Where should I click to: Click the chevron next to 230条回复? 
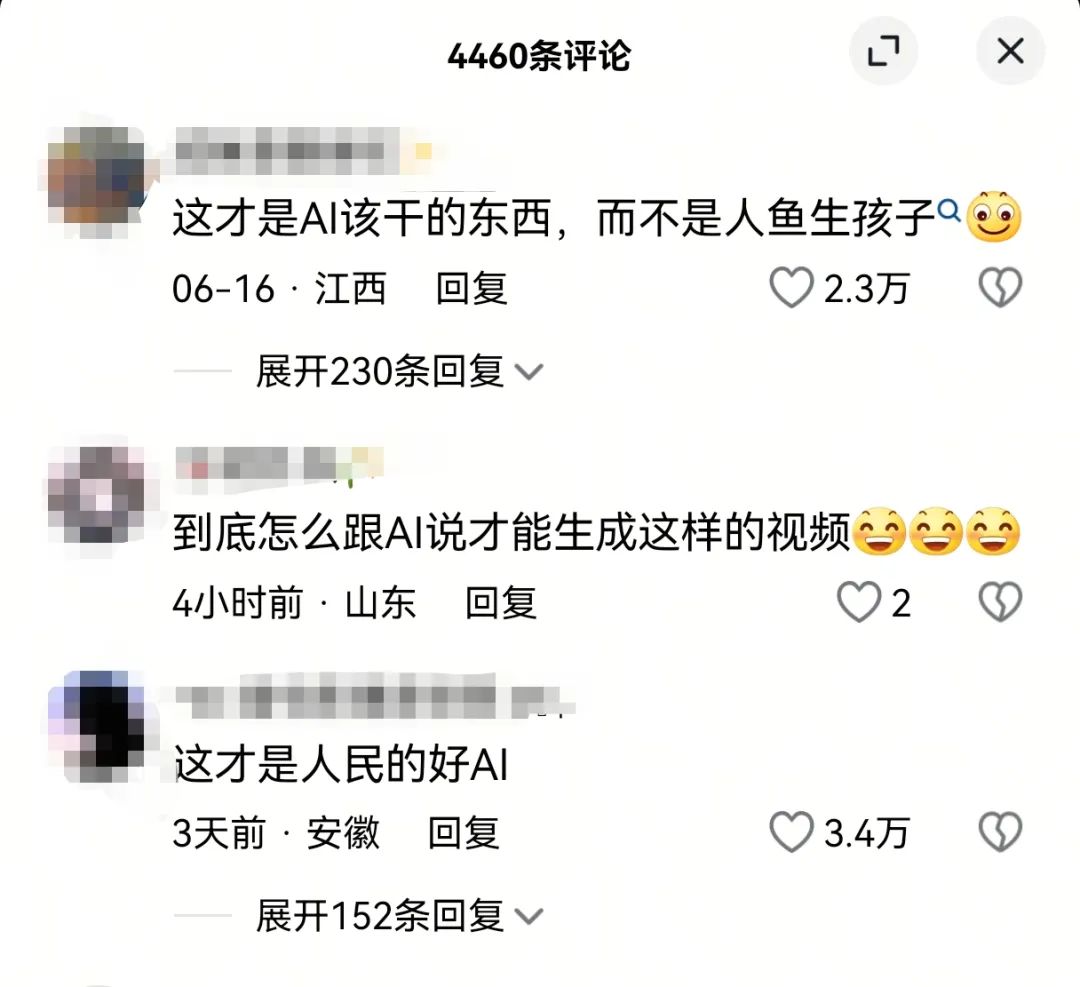(529, 373)
